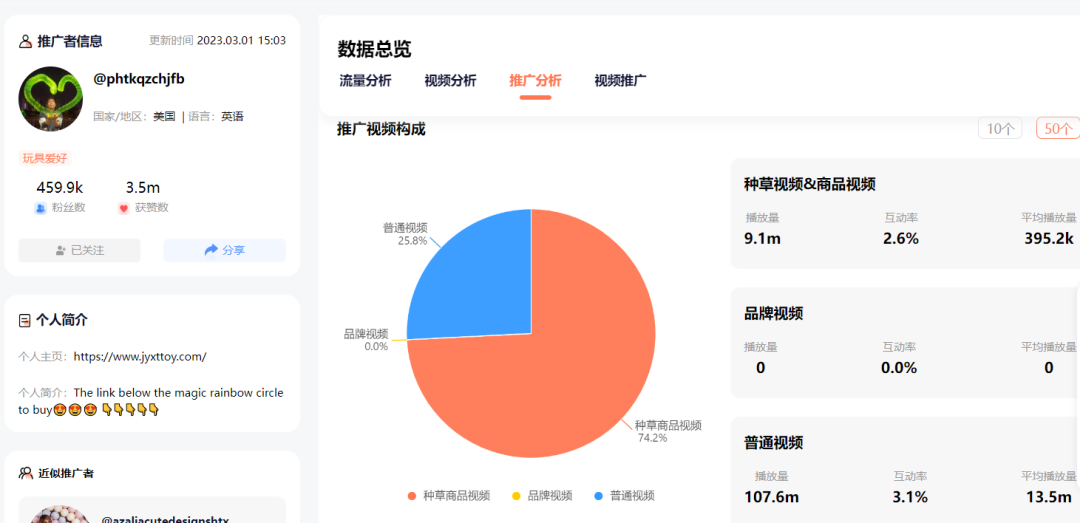Image resolution: width=1080 pixels, height=523 pixels.
Task: Toggle 种草商品视频 legend item
Action: 449,495
